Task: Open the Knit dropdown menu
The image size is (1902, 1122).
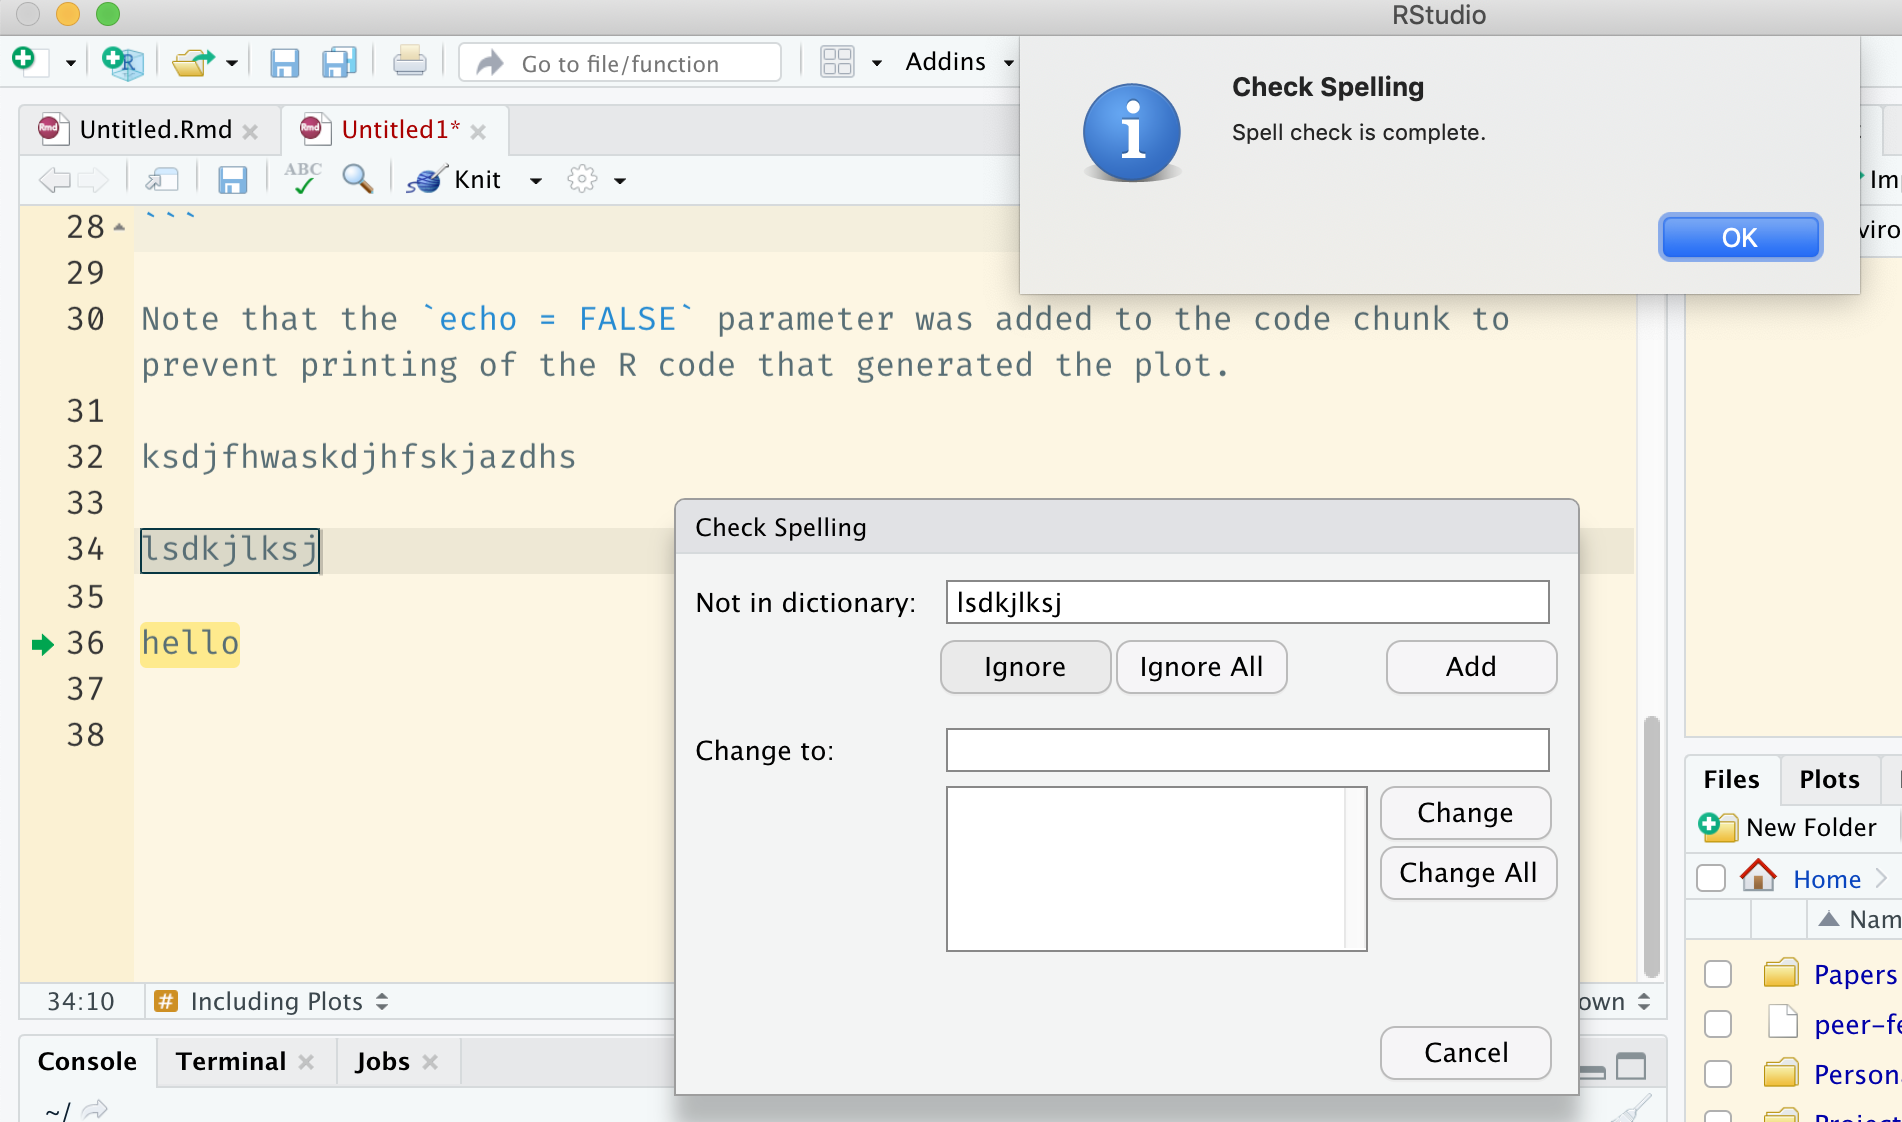Action: (x=536, y=181)
